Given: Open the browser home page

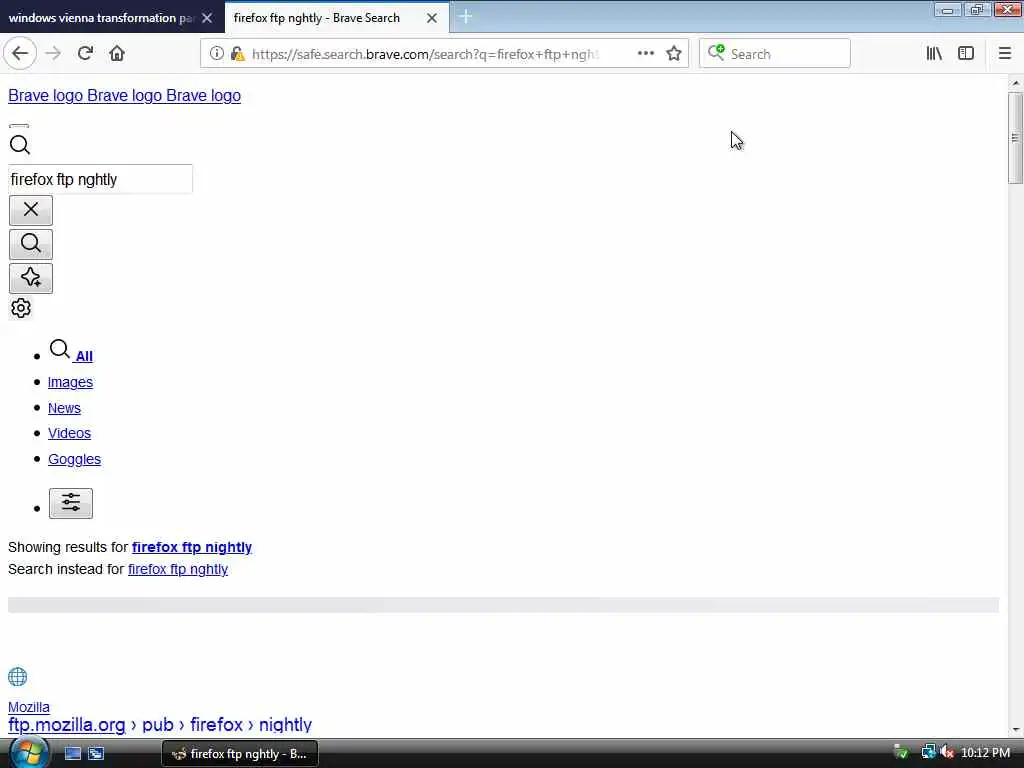Looking at the screenshot, I should pos(117,54).
